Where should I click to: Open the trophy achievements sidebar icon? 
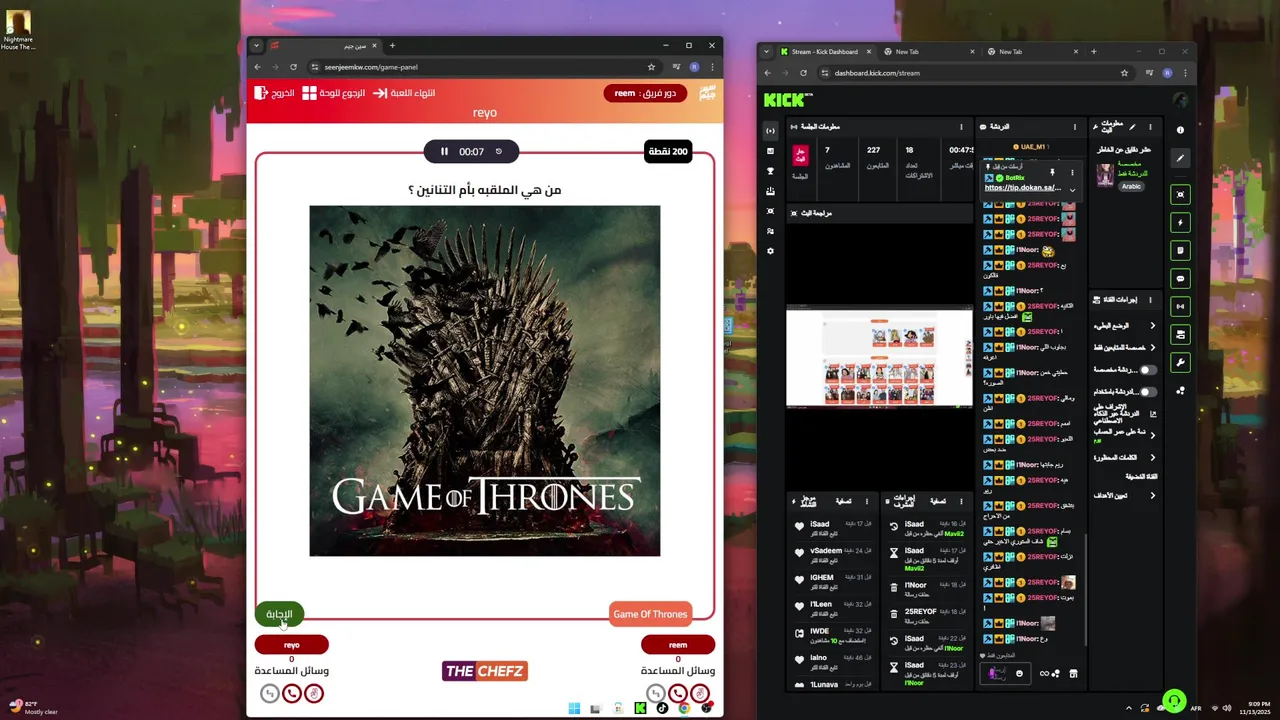click(x=770, y=171)
